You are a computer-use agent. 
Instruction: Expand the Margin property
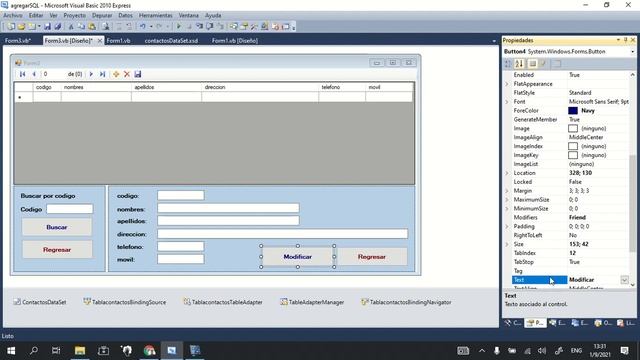[507, 191]
